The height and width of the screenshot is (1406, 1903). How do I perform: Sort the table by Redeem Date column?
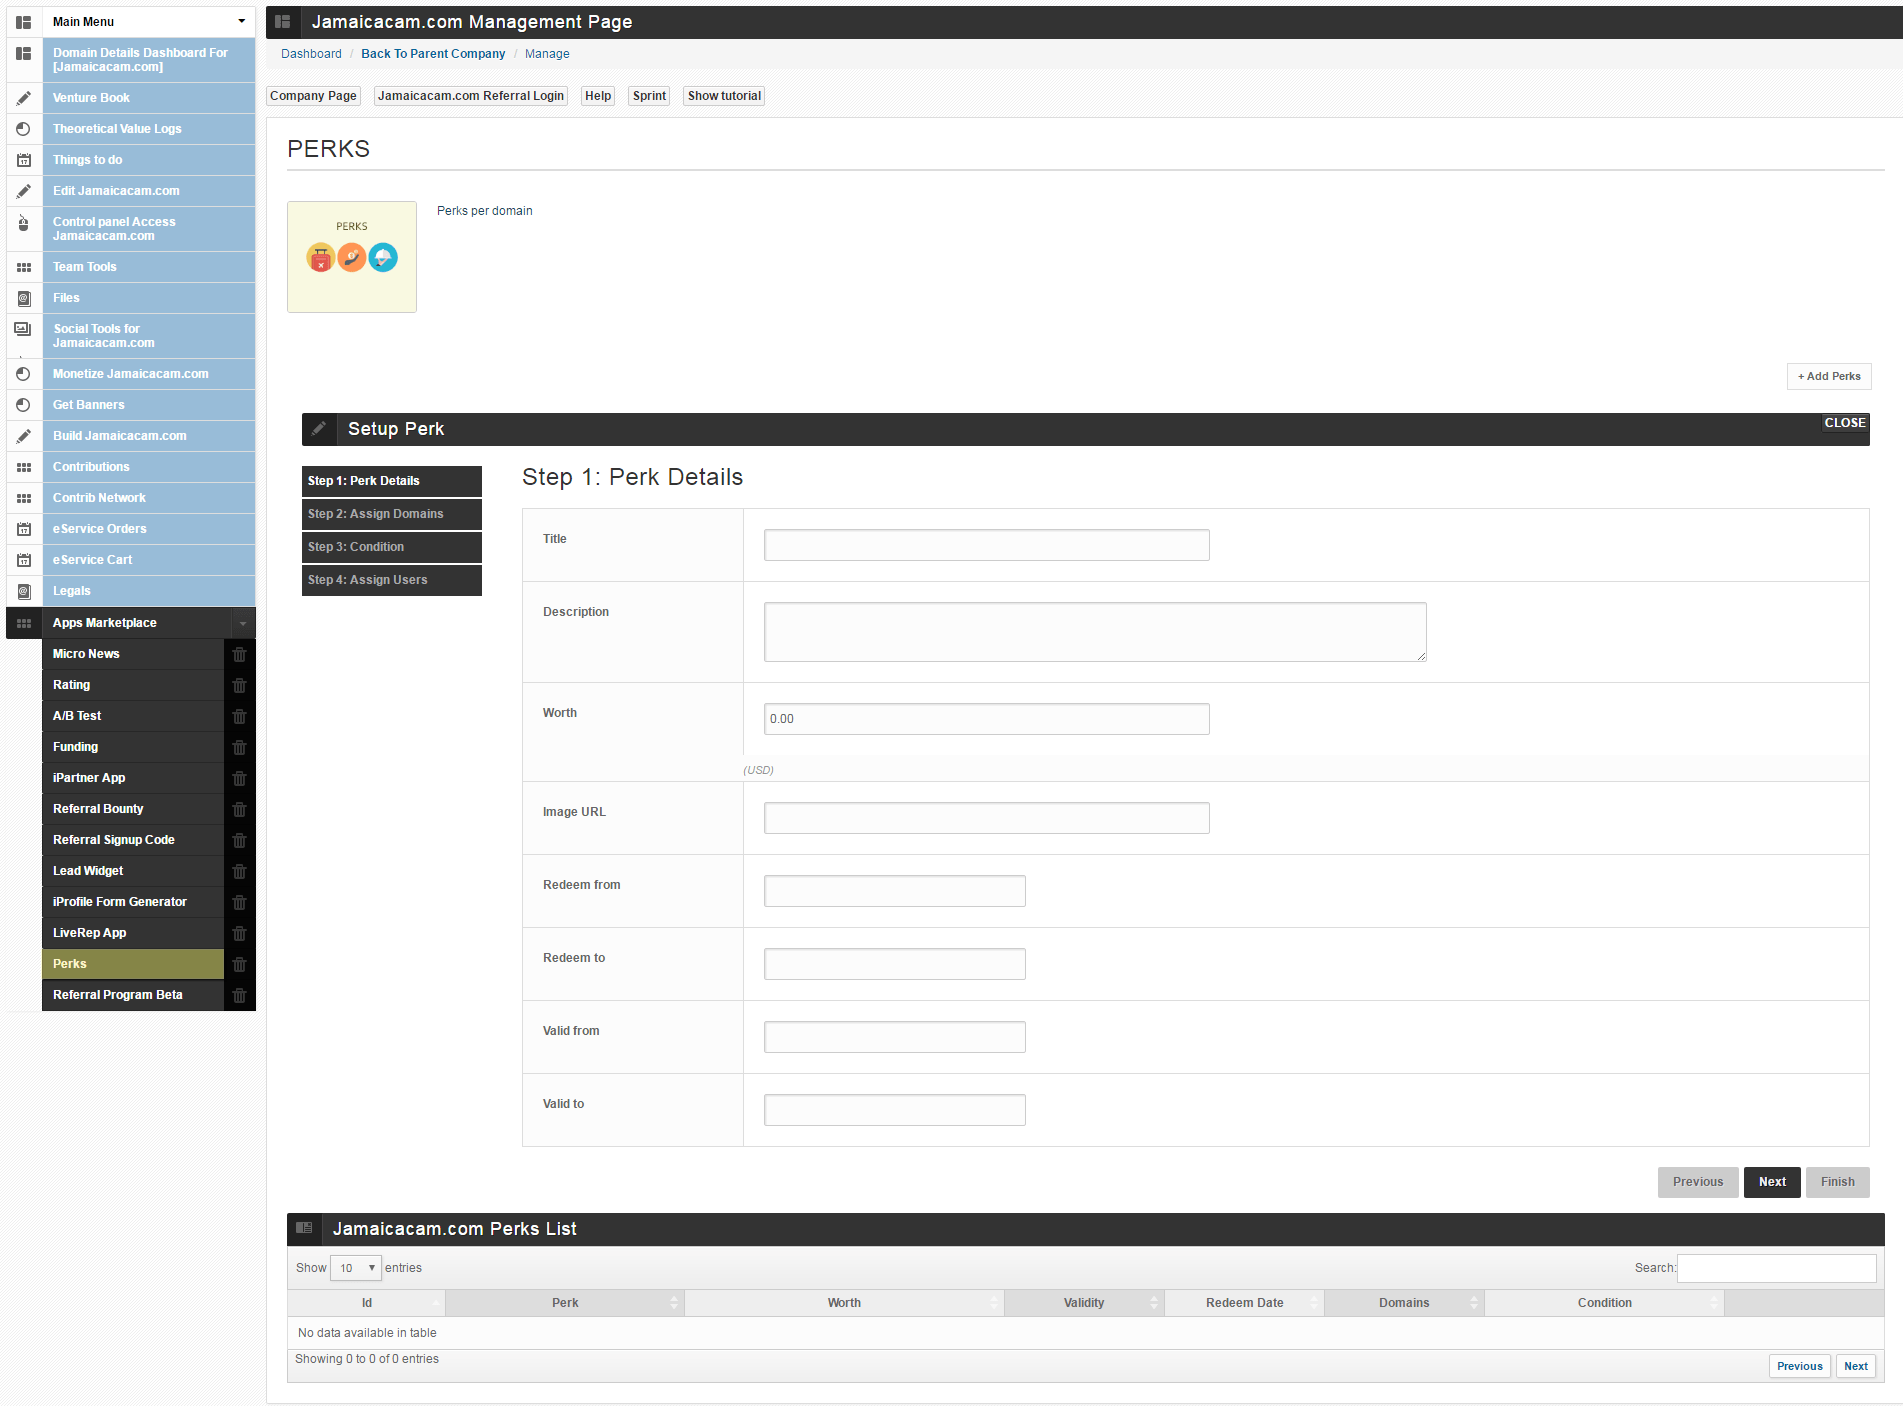[x=1244, y=1303]
